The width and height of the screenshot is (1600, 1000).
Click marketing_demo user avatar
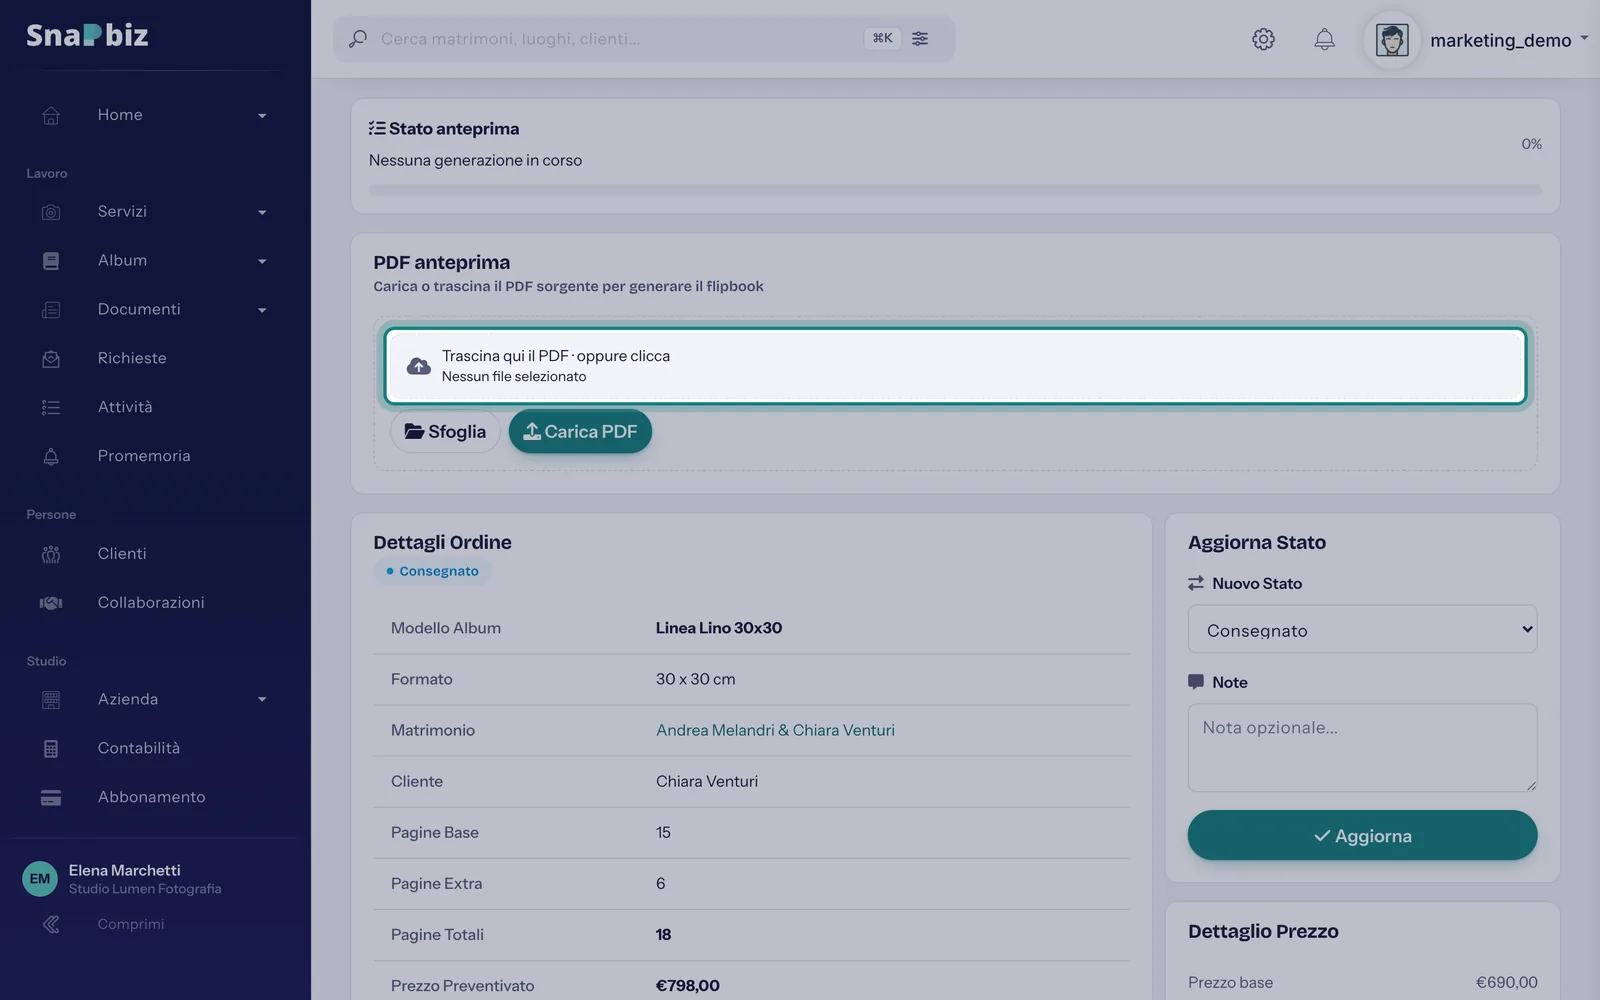1392,40
